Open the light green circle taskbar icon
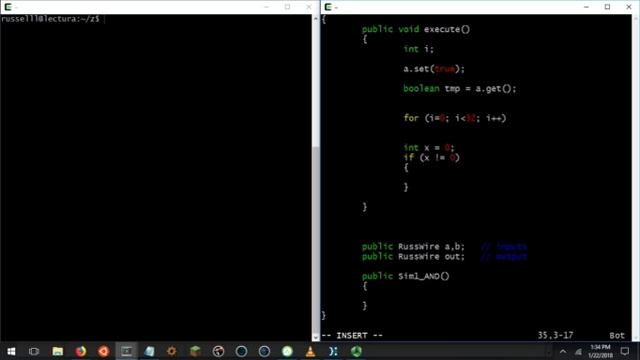This screenshot has height=360, width=640. (287, 351)
